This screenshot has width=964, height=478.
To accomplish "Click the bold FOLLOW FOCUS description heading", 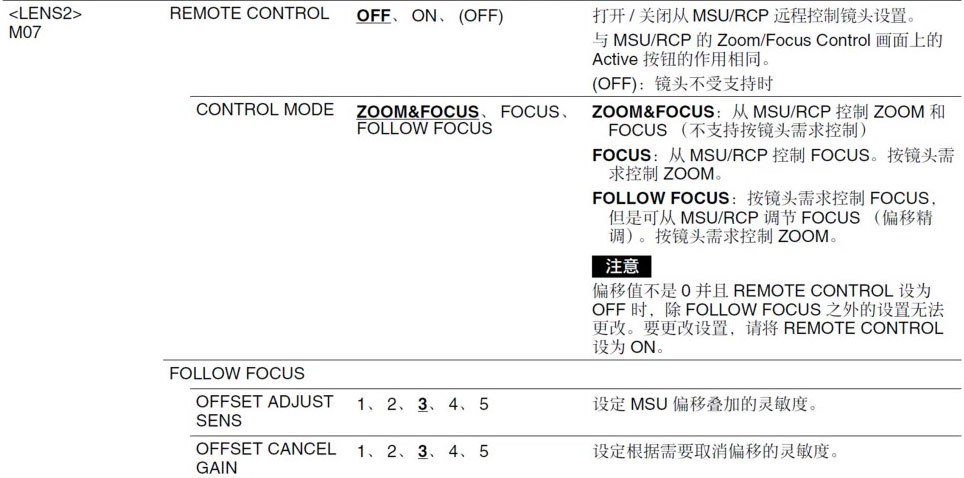I will 660,199.
